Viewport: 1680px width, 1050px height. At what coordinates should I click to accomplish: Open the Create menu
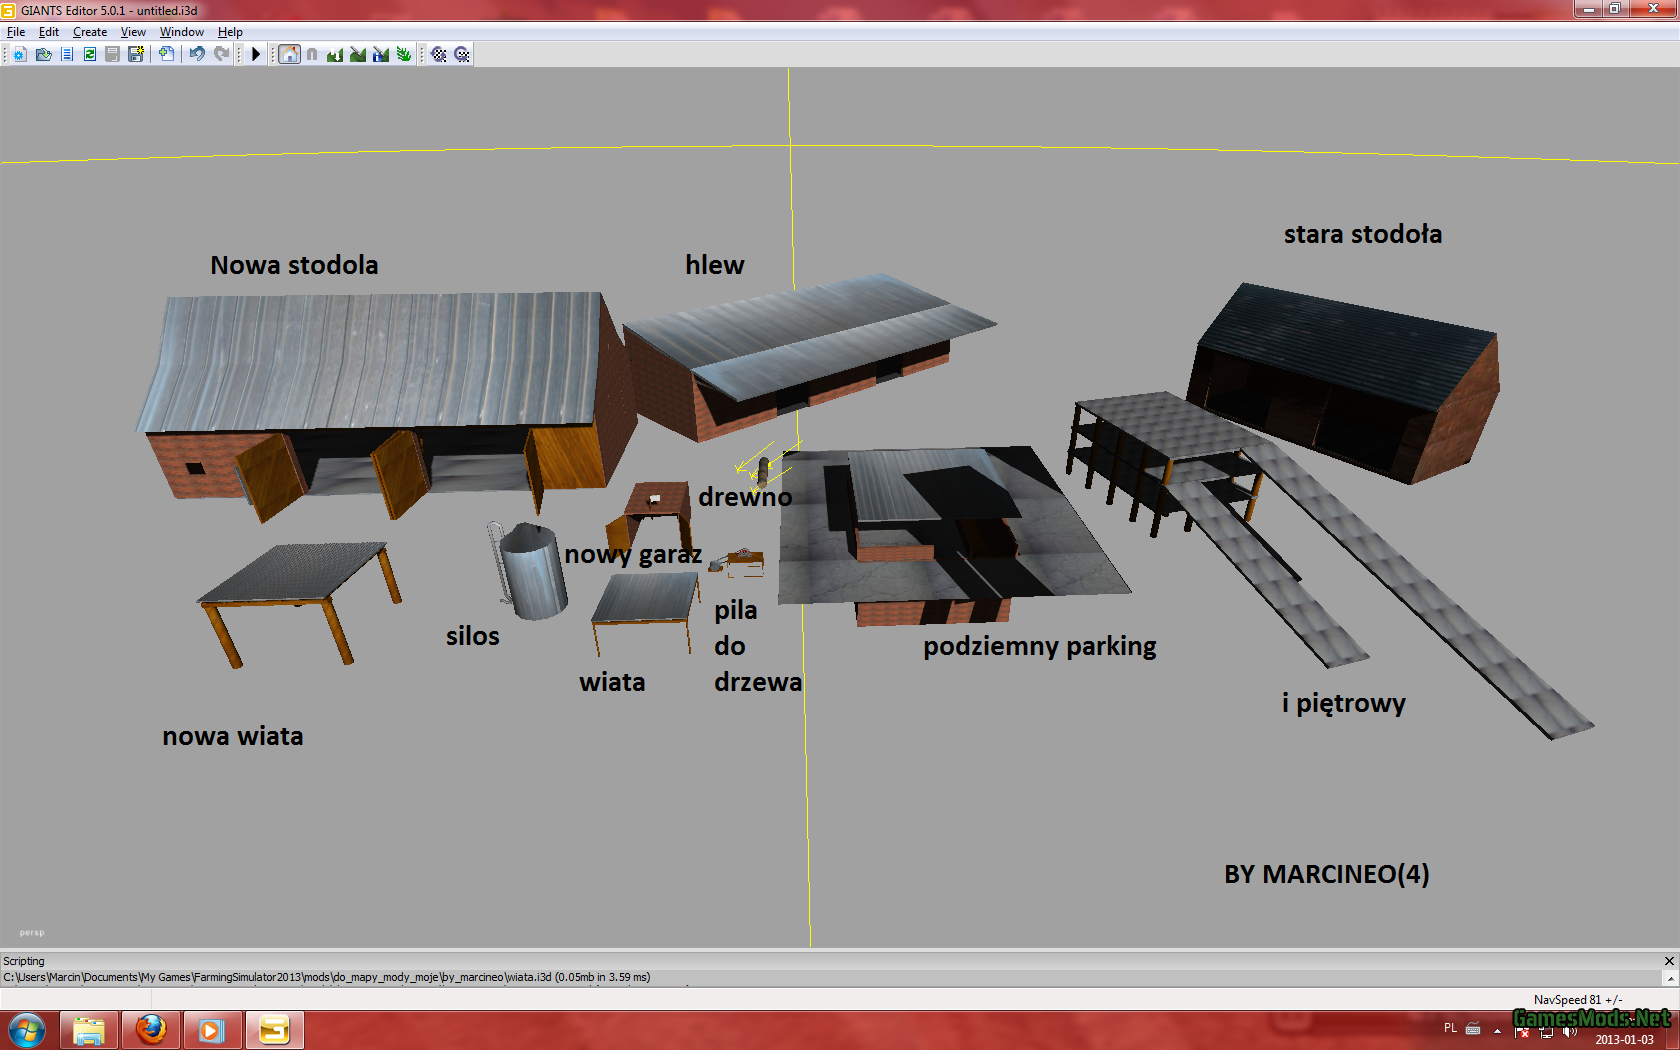tap(90, 32)
